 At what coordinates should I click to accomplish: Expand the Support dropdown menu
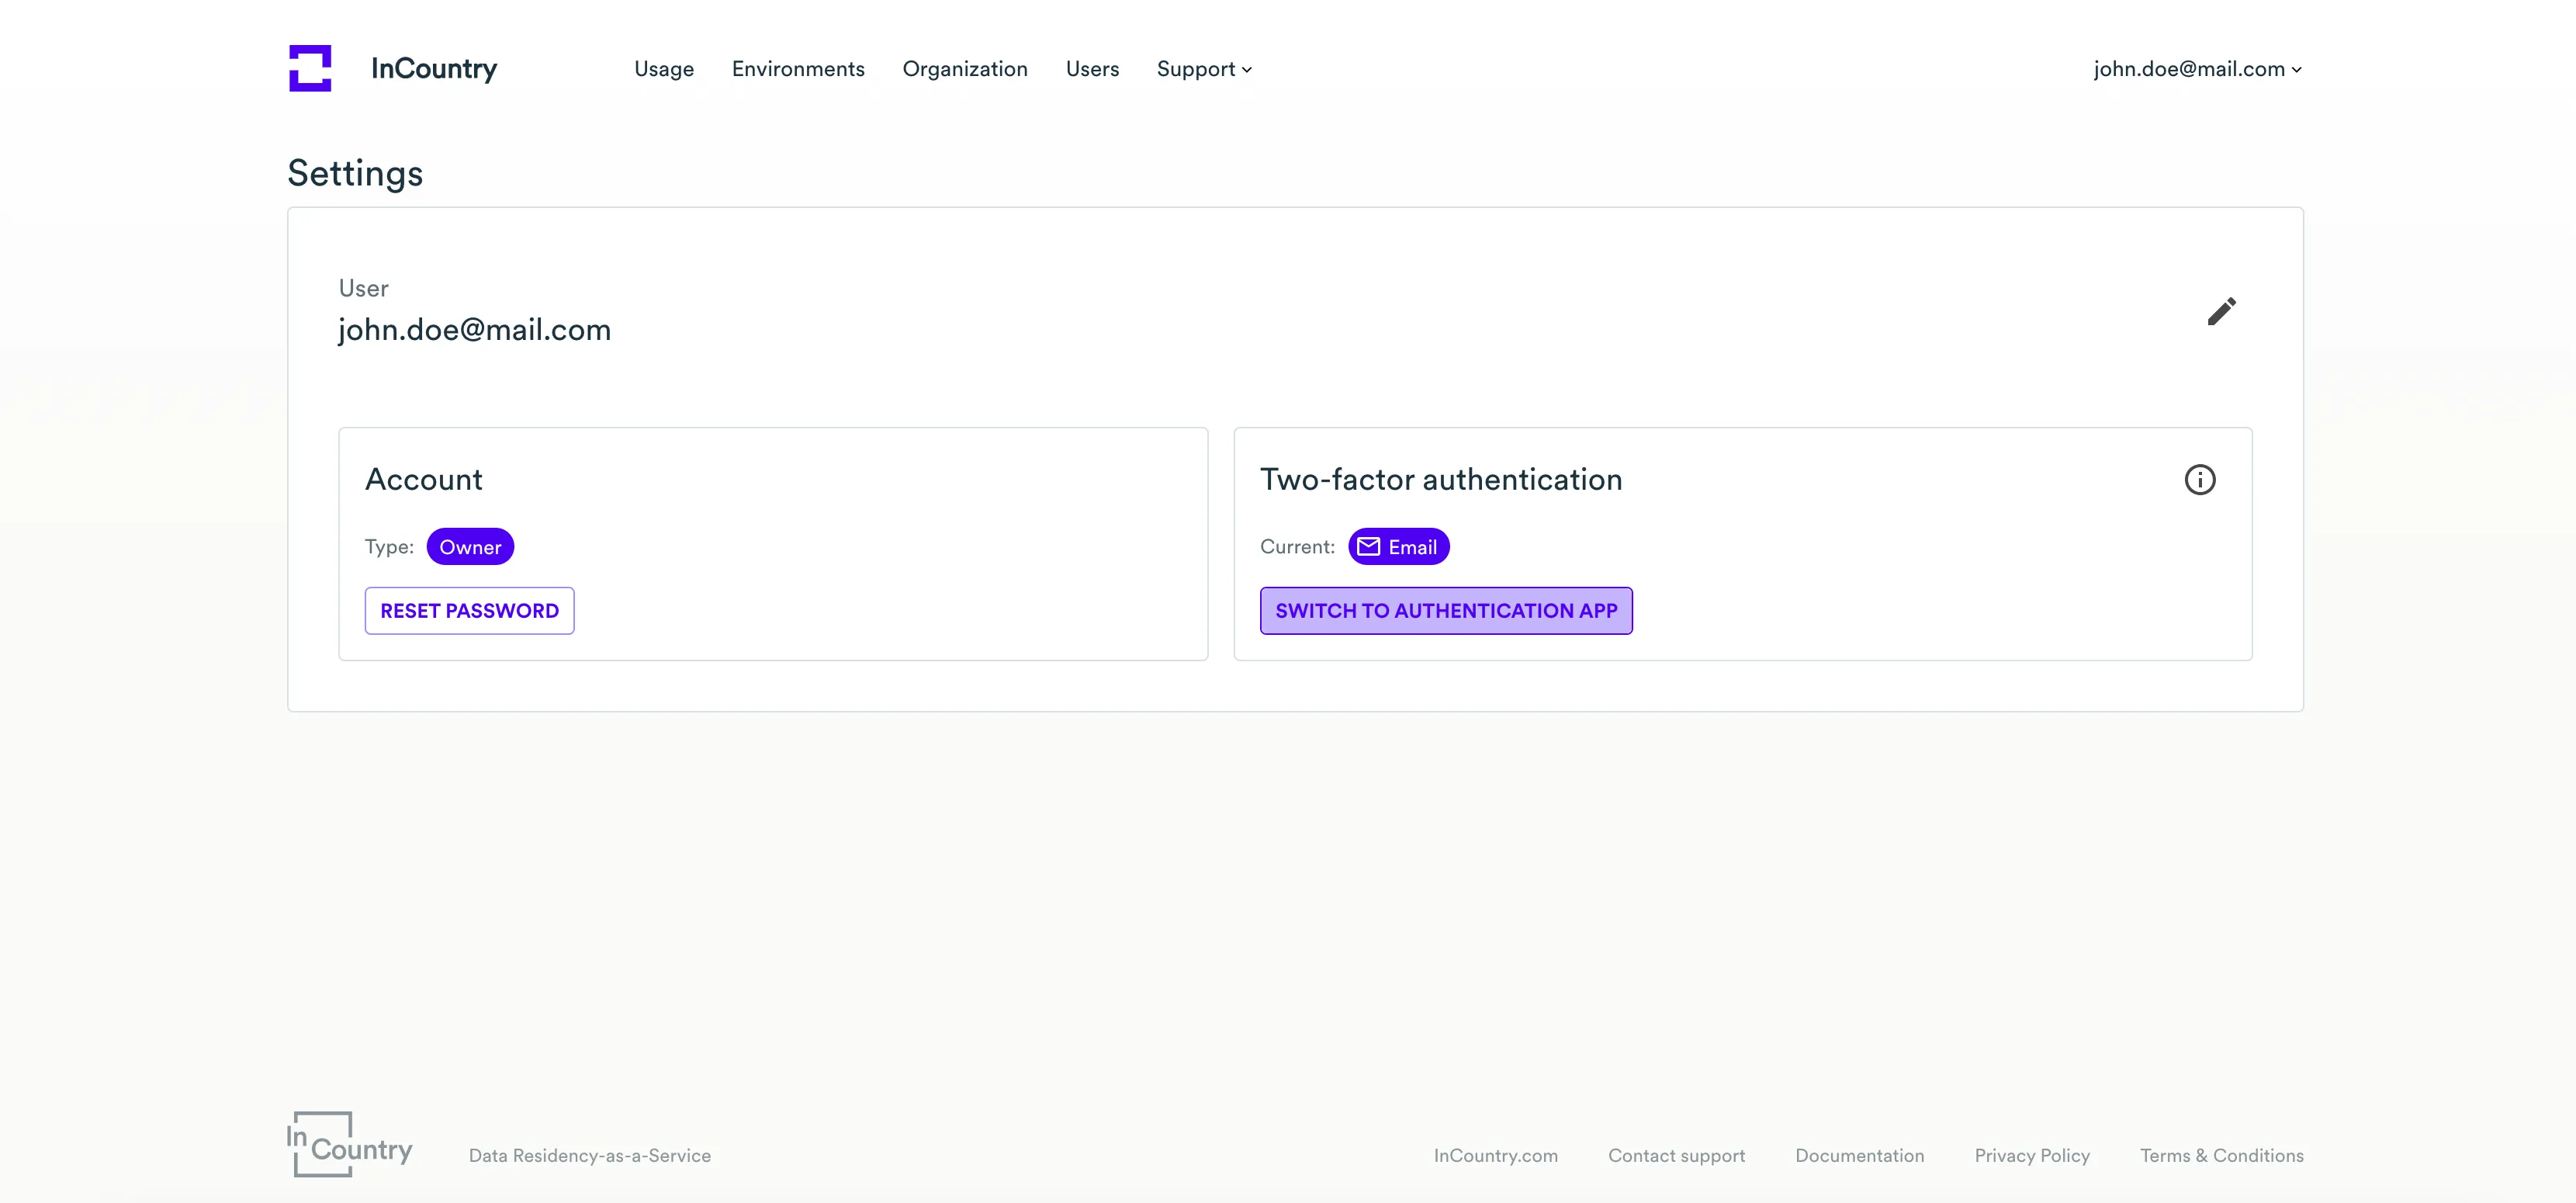[x=1204, y=69]
